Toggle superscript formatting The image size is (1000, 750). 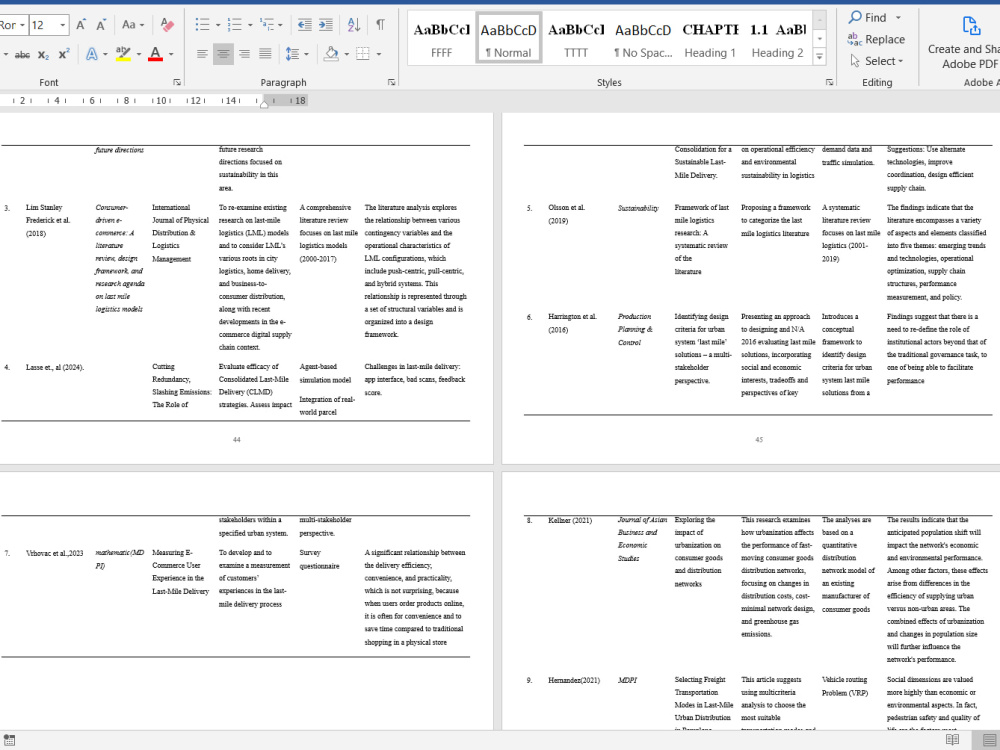coord(63,54)
